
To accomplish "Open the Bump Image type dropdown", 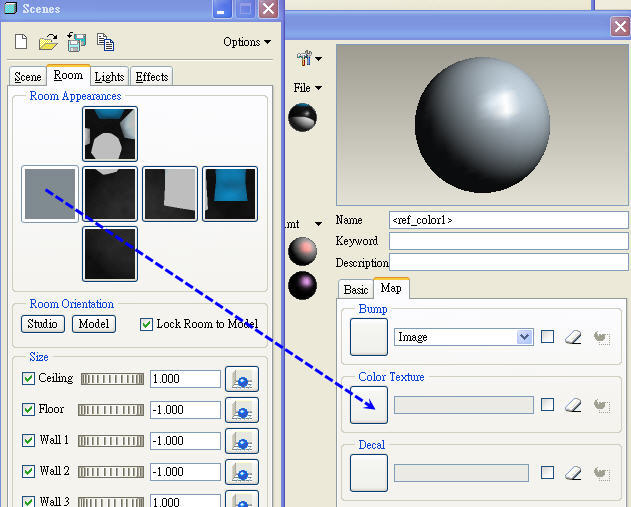I will click(464, 337).
